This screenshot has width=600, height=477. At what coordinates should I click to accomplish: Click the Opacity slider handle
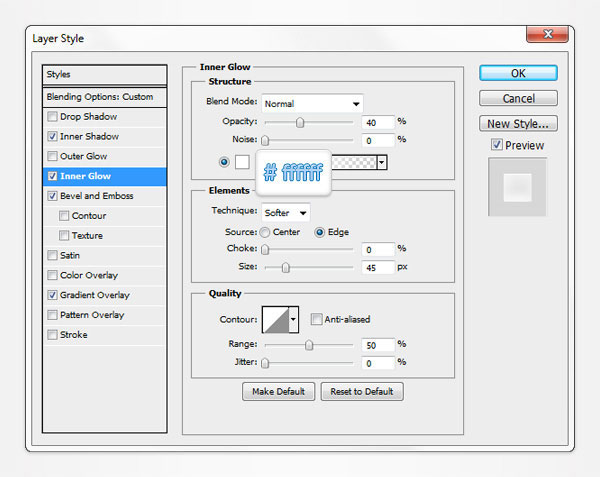(300, 122)
